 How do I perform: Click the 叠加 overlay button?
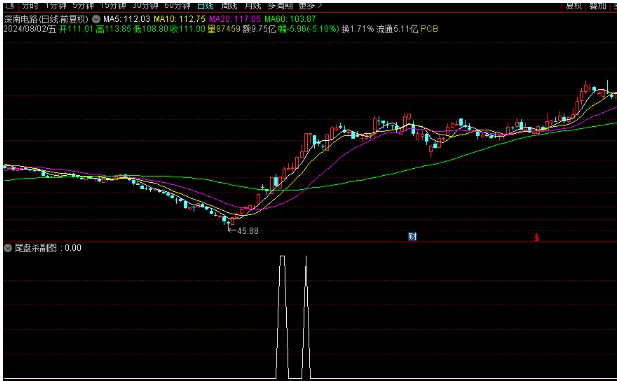(x=598, y=6)
